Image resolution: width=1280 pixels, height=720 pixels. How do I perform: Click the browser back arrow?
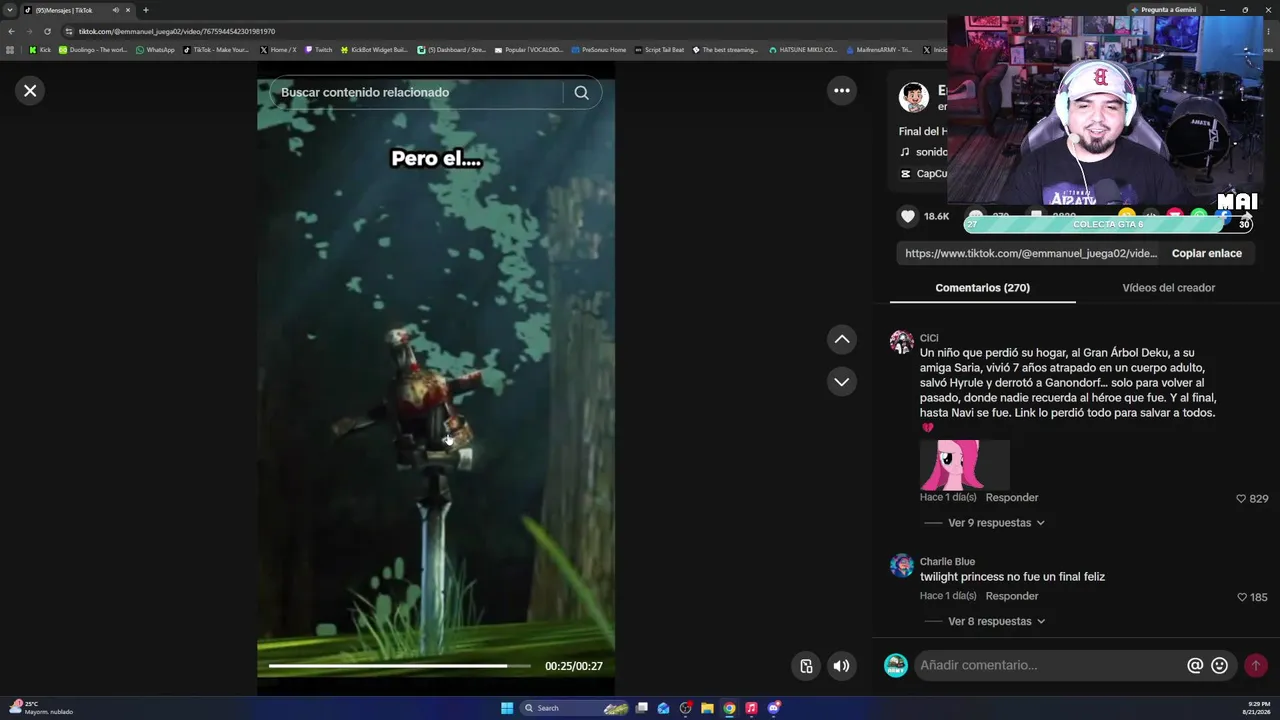pyautogui.click(x=11, y=31)
